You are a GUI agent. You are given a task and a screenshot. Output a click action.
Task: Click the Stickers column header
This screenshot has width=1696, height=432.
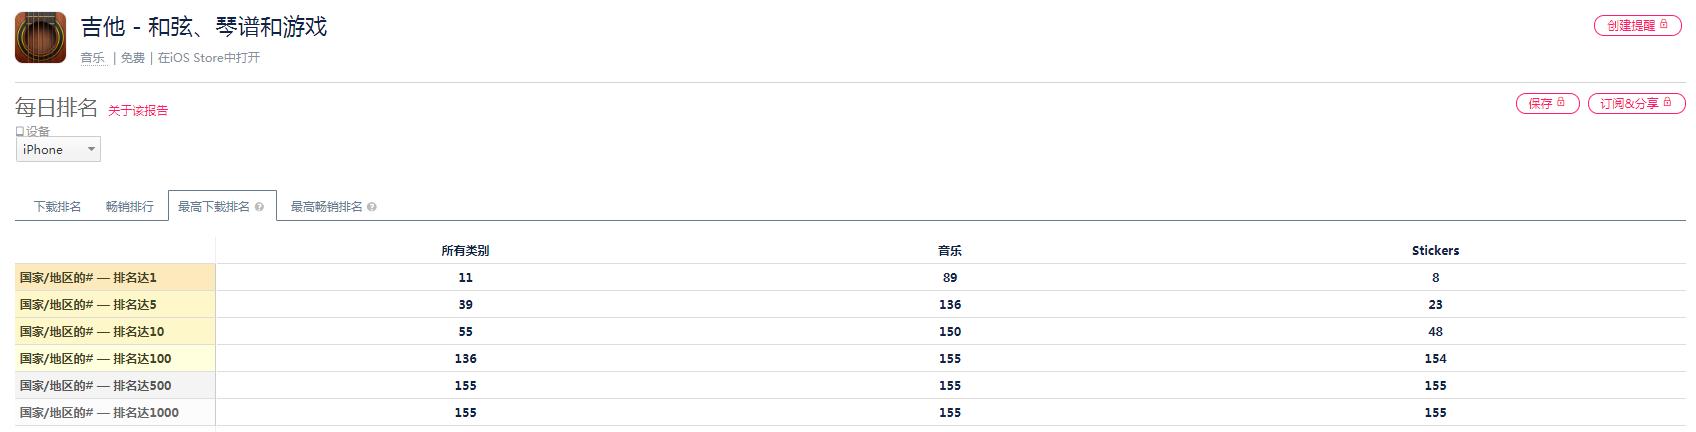(x=1435, y=251)
